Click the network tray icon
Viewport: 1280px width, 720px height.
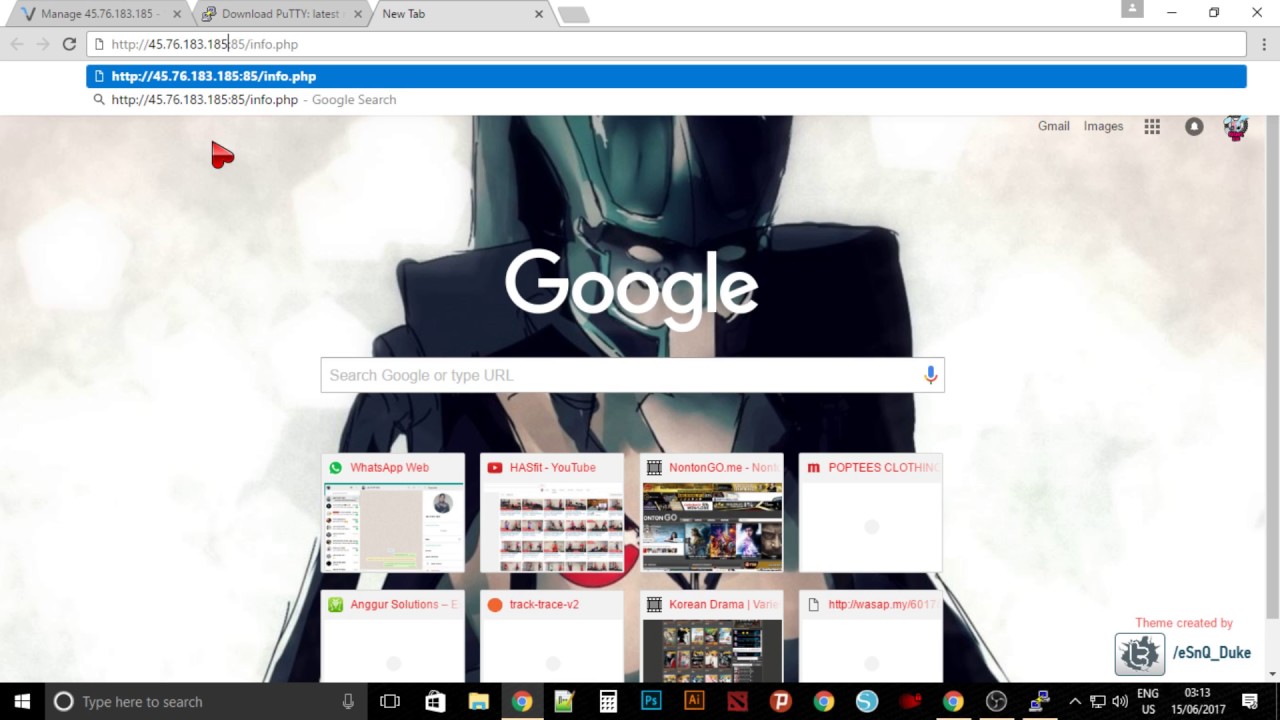point(1097,701)
